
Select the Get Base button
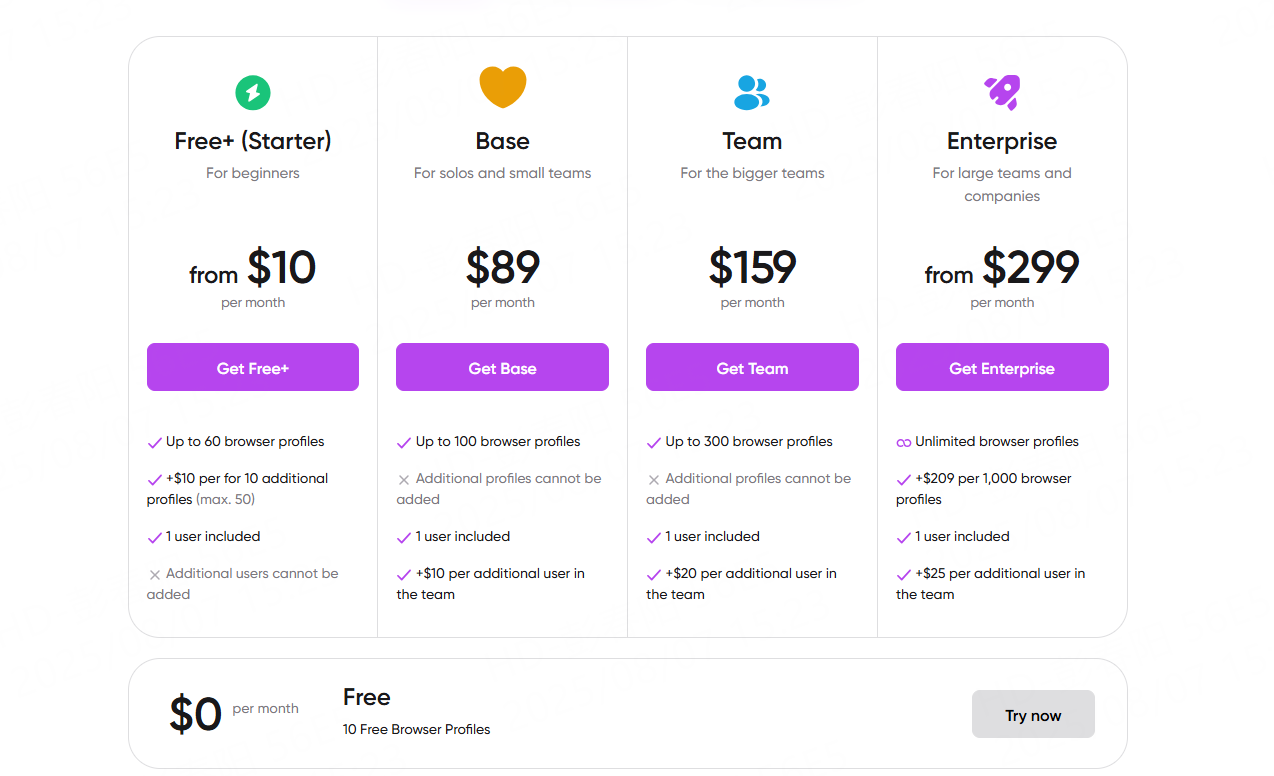pos(502,367)
